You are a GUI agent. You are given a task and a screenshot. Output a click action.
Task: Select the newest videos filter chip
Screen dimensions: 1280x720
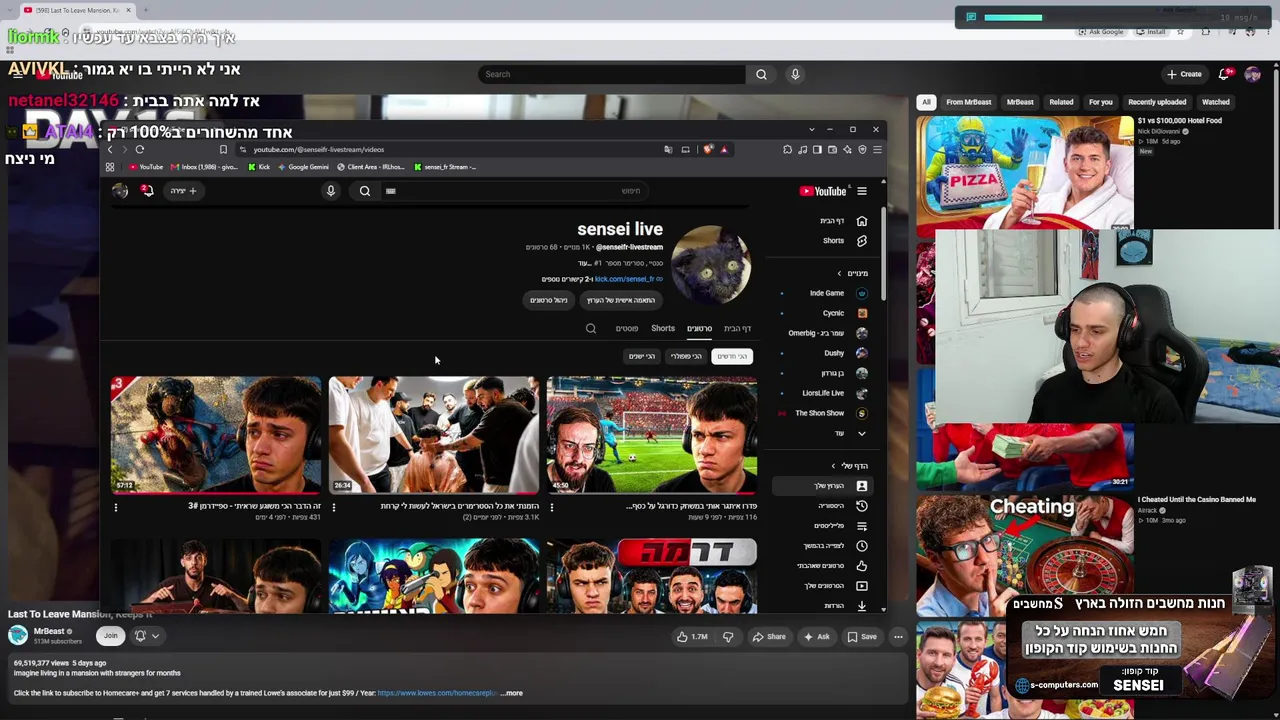pyautogui.click(x=732, y=356)
